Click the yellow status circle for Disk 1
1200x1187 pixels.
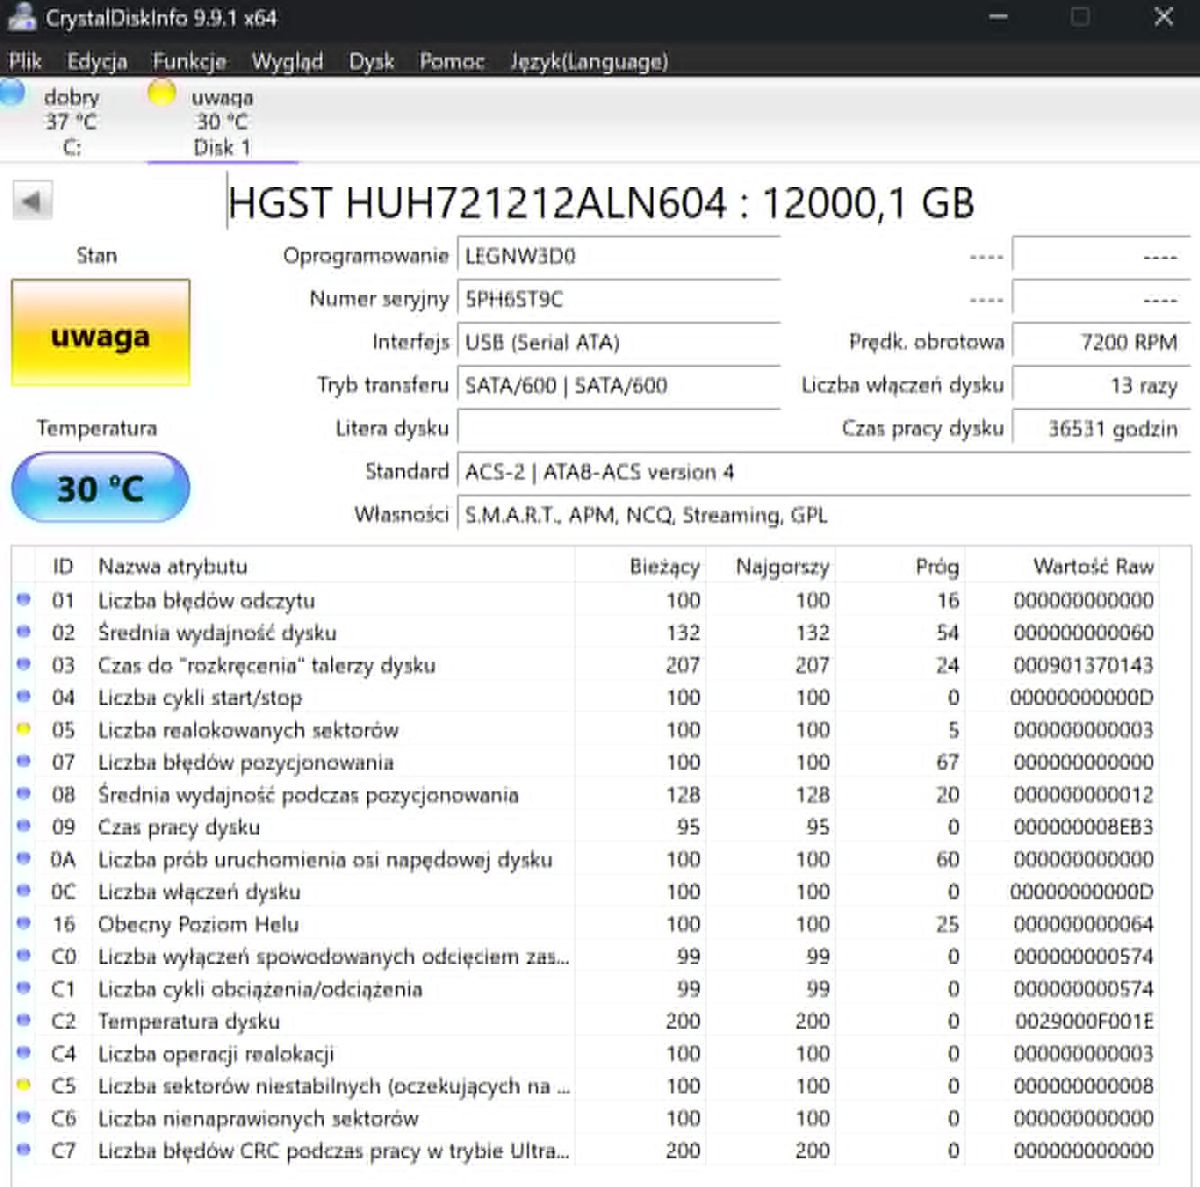pos(161,92)
